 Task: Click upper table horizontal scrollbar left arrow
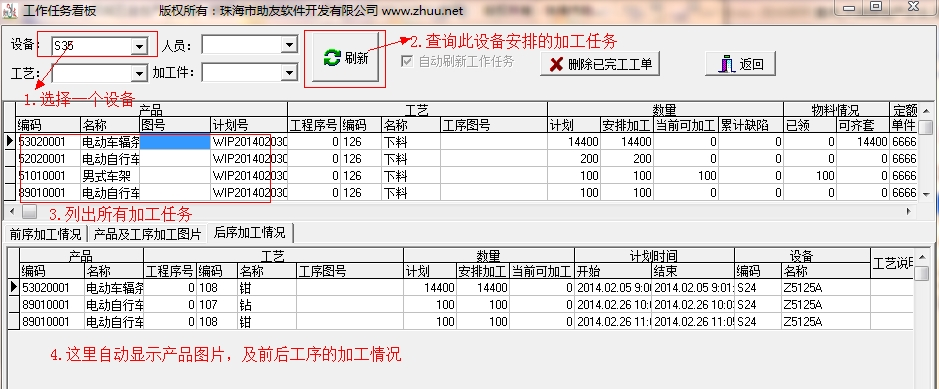coord(10,211)
